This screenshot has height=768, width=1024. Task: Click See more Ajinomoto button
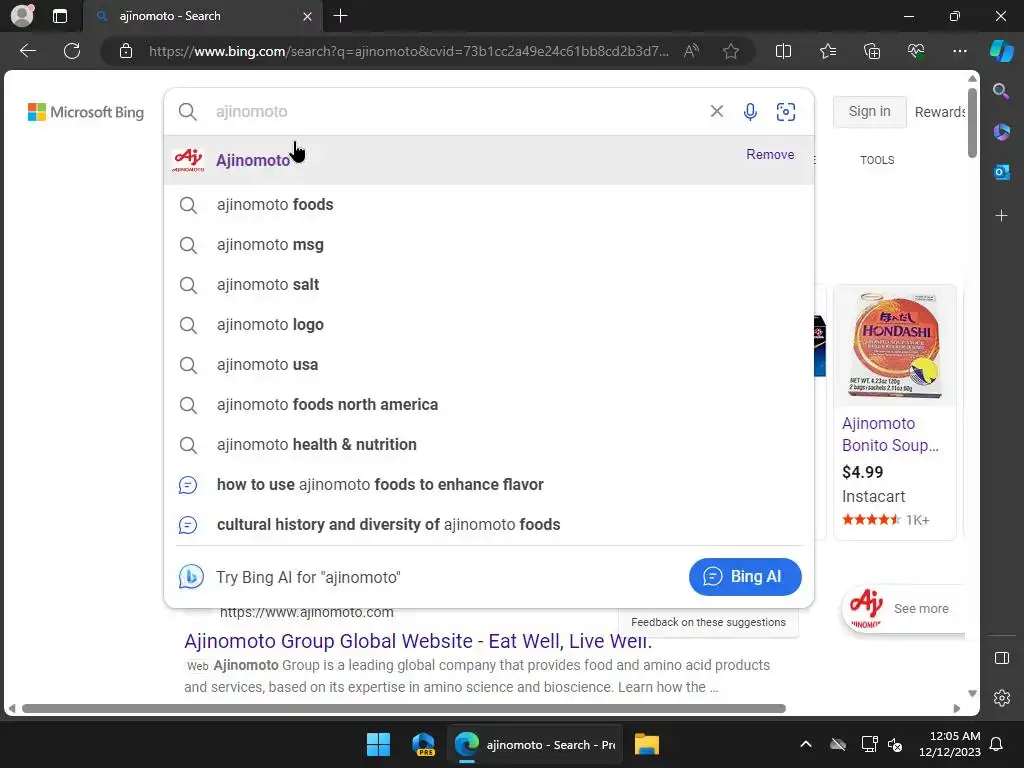coord(903,608)
